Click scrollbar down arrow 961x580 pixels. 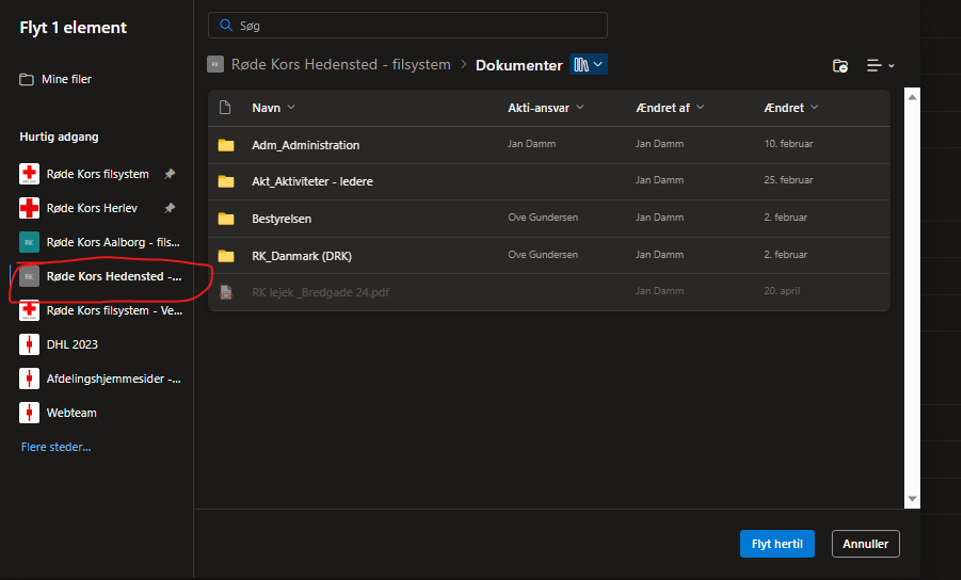(912, 499)
